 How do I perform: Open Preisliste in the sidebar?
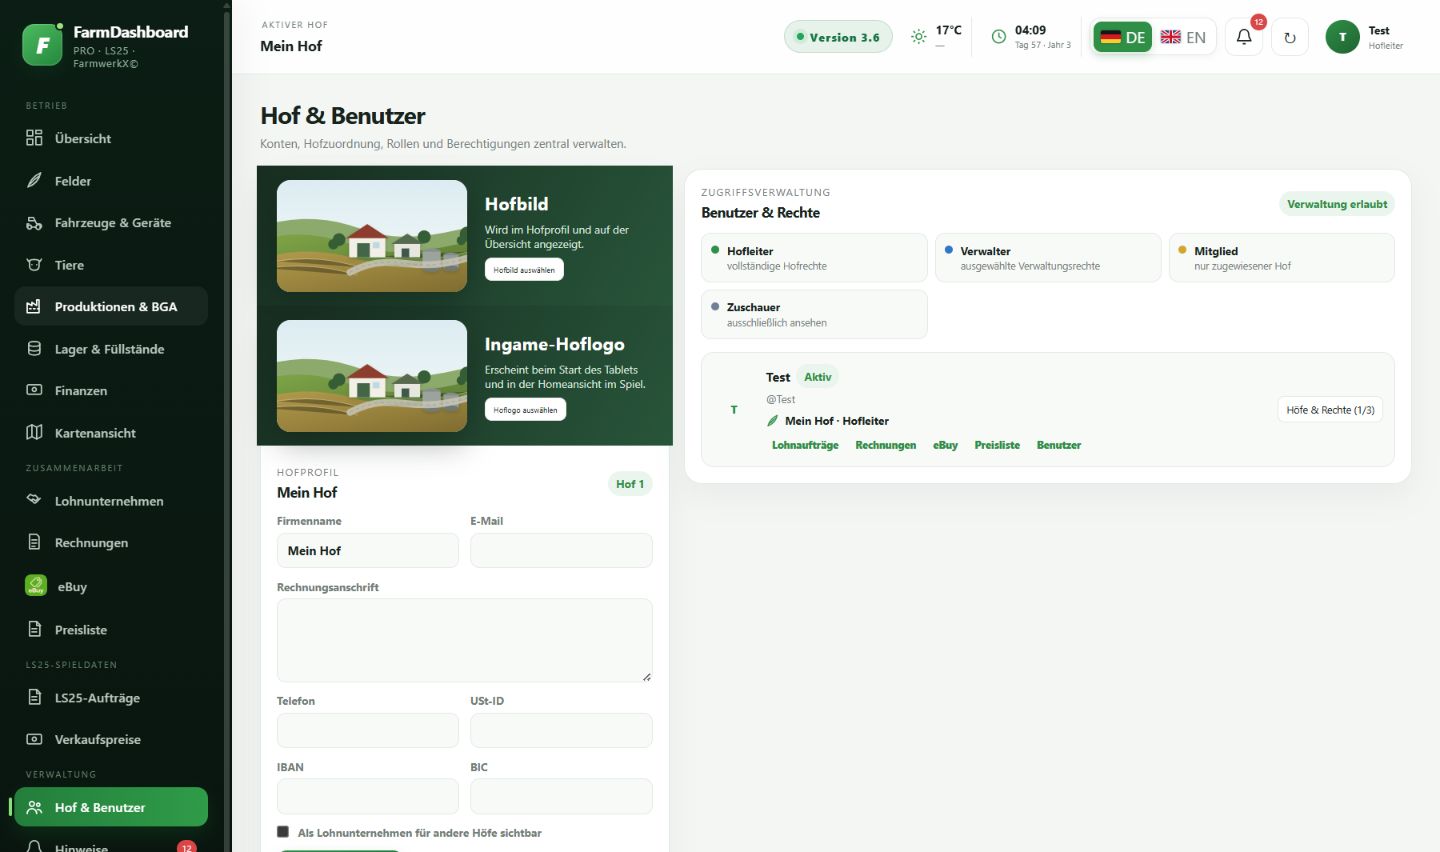(x=111, y=630)
